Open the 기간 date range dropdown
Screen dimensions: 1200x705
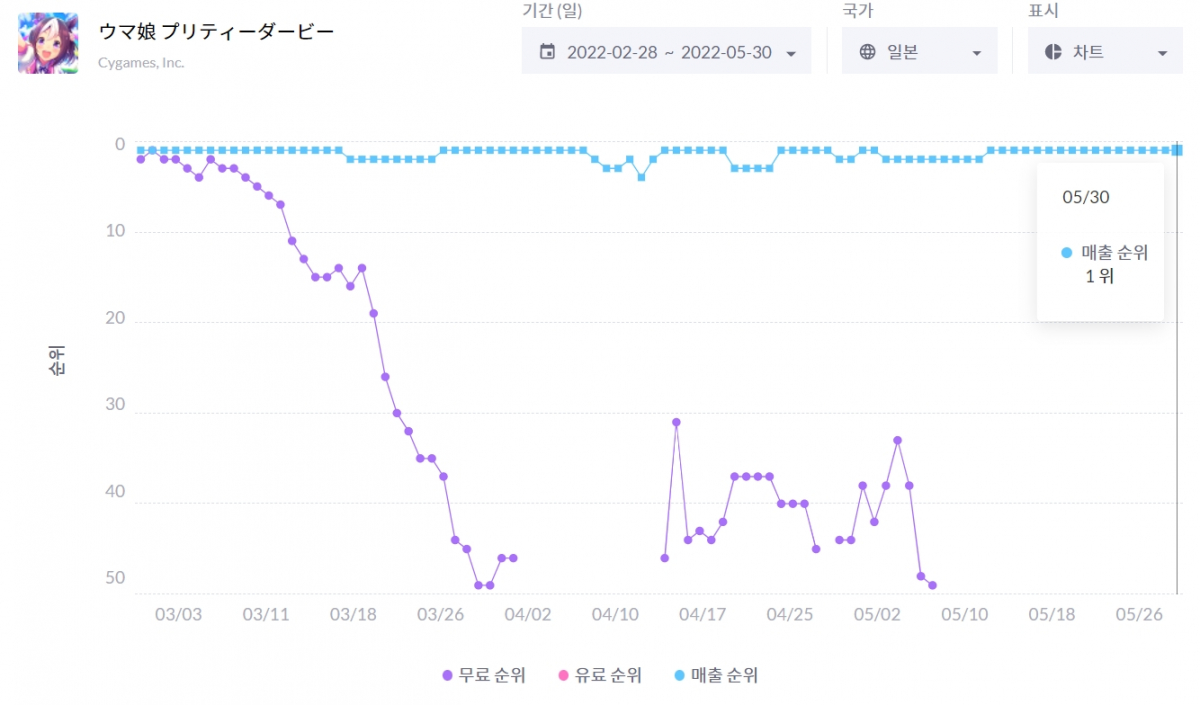click(665, 51)
